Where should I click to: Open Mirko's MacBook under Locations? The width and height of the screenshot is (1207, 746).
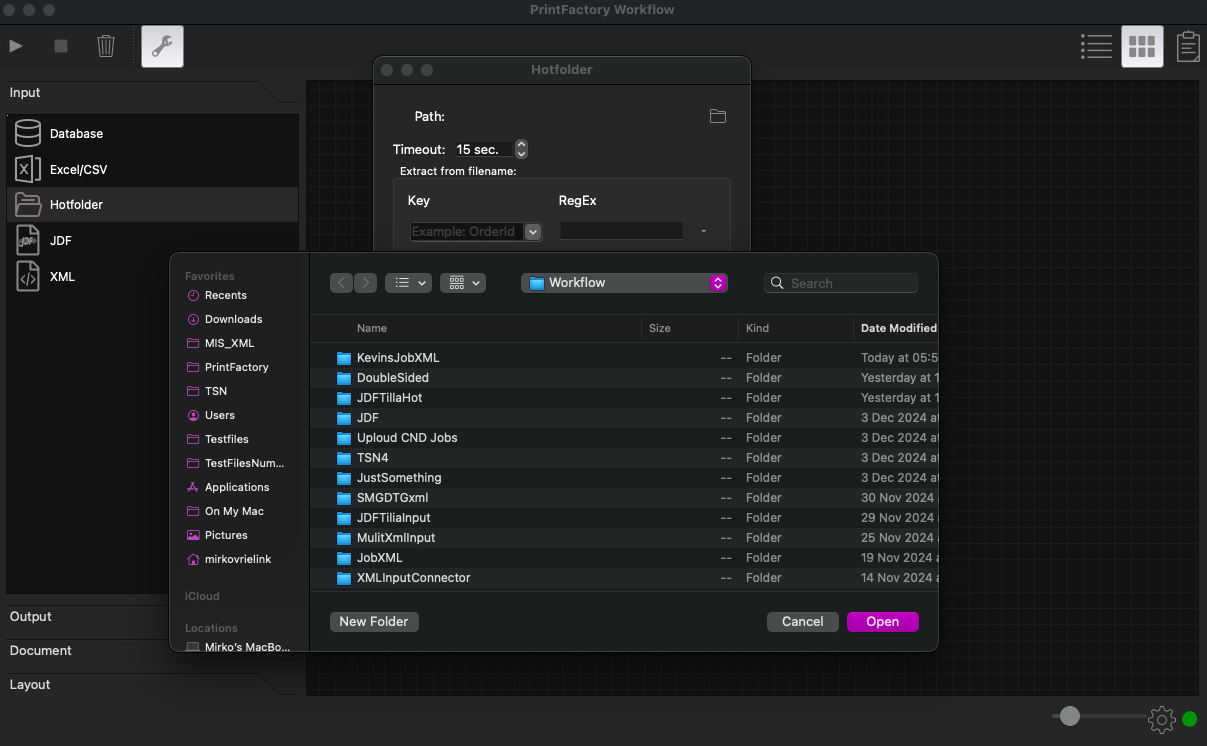pos(238,647)
